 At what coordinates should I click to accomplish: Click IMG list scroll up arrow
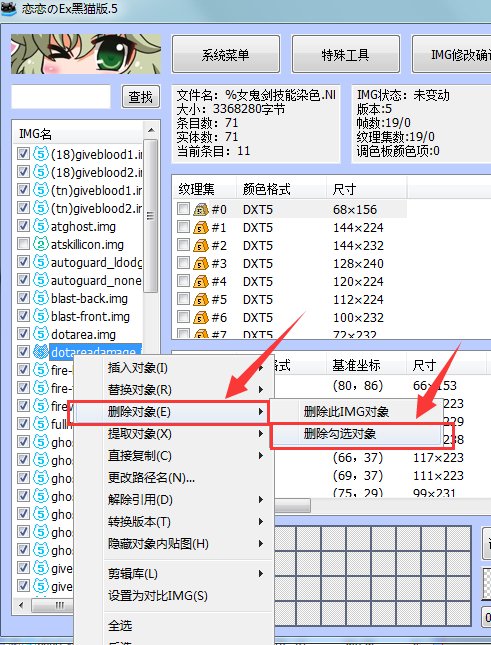click(x=151, y=130)
